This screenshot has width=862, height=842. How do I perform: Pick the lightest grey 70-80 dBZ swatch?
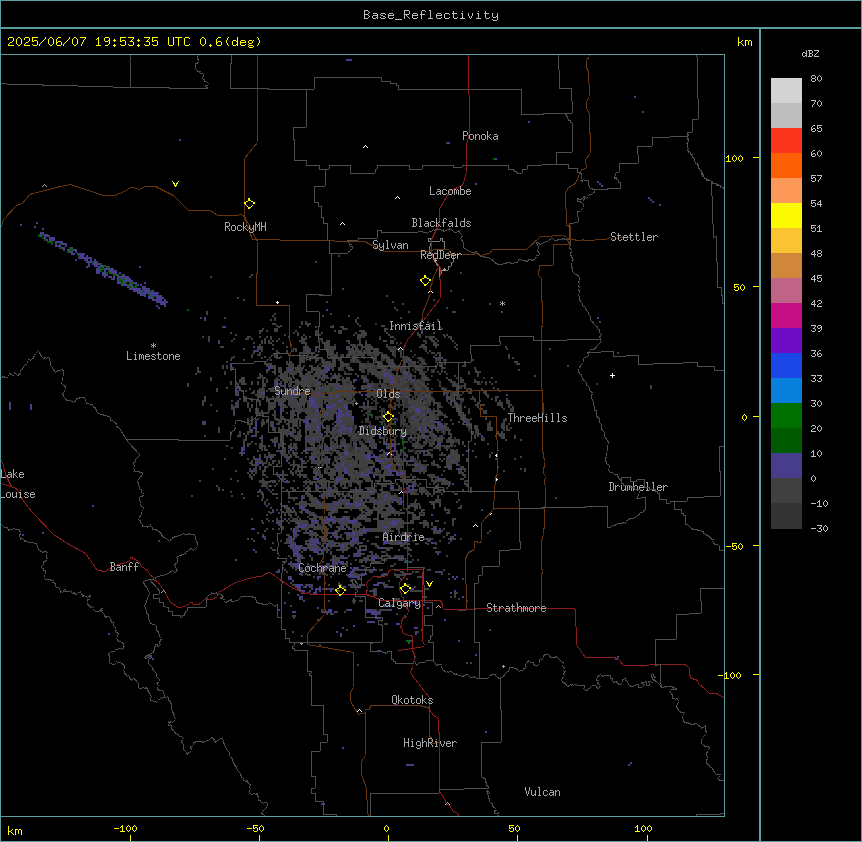tap(786, 91)
